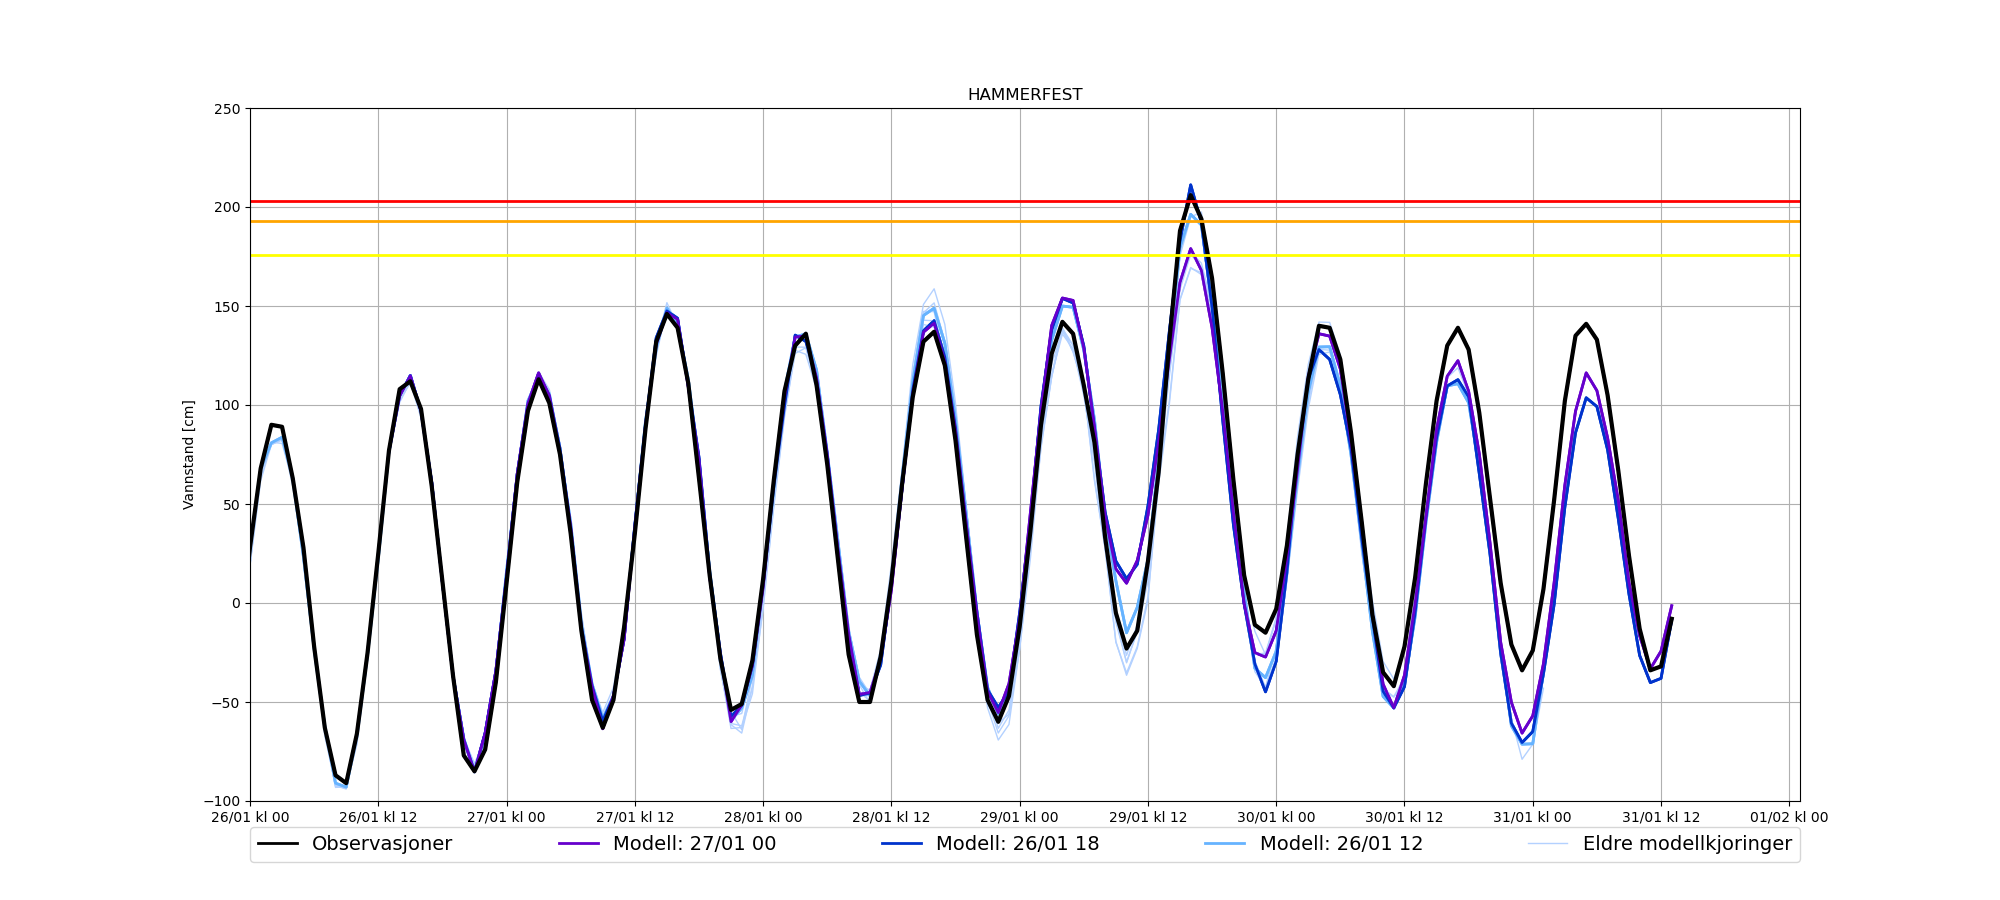Click the x-axis label 29/01 kl 12
The image size is (2000, 900).
point(1148,817)
